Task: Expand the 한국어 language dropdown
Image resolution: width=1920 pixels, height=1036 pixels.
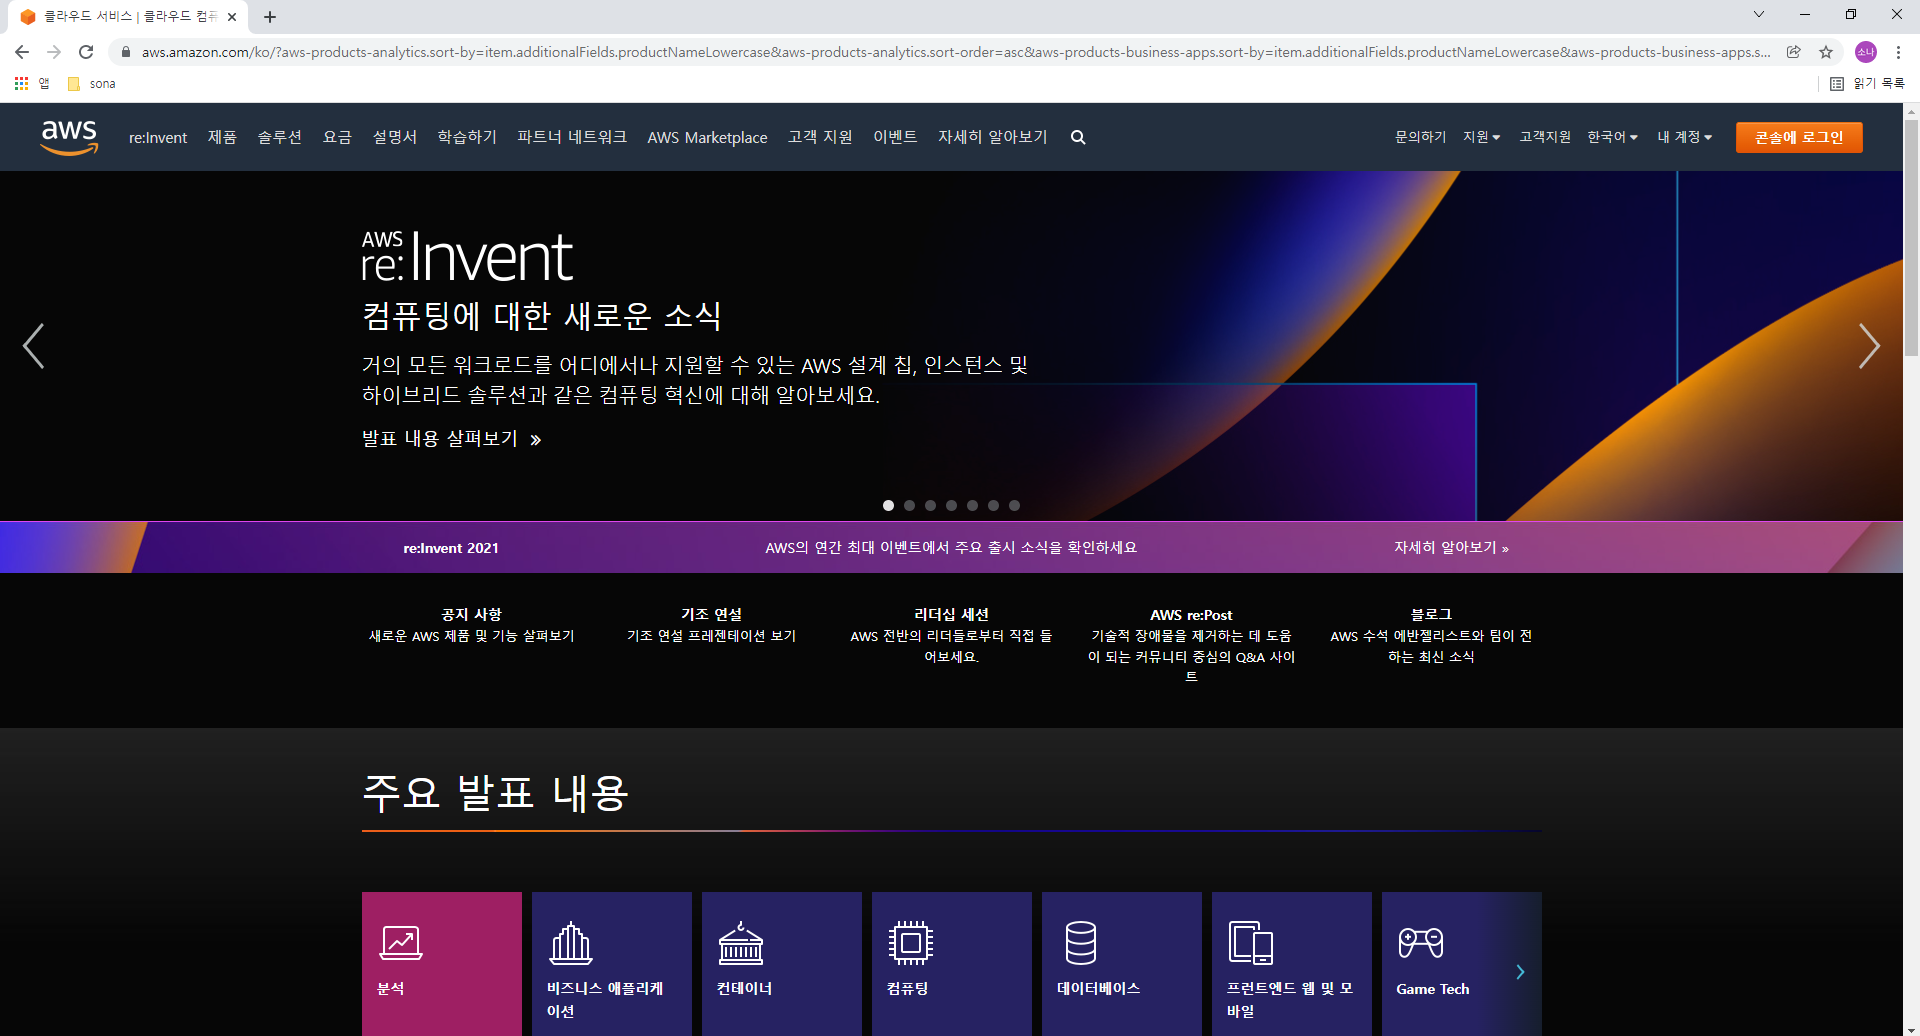Action: (1612, 137)
